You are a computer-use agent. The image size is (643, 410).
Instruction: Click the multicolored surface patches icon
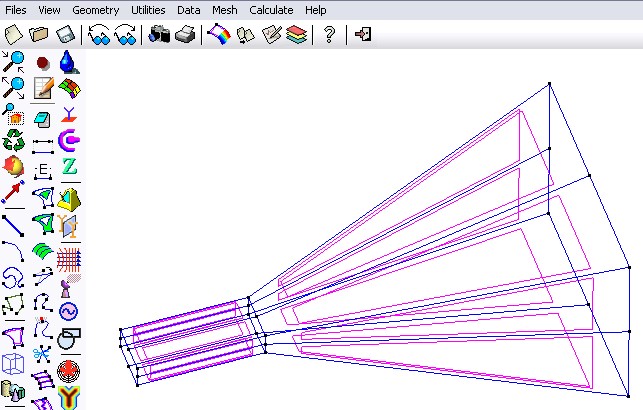(69, 89)
